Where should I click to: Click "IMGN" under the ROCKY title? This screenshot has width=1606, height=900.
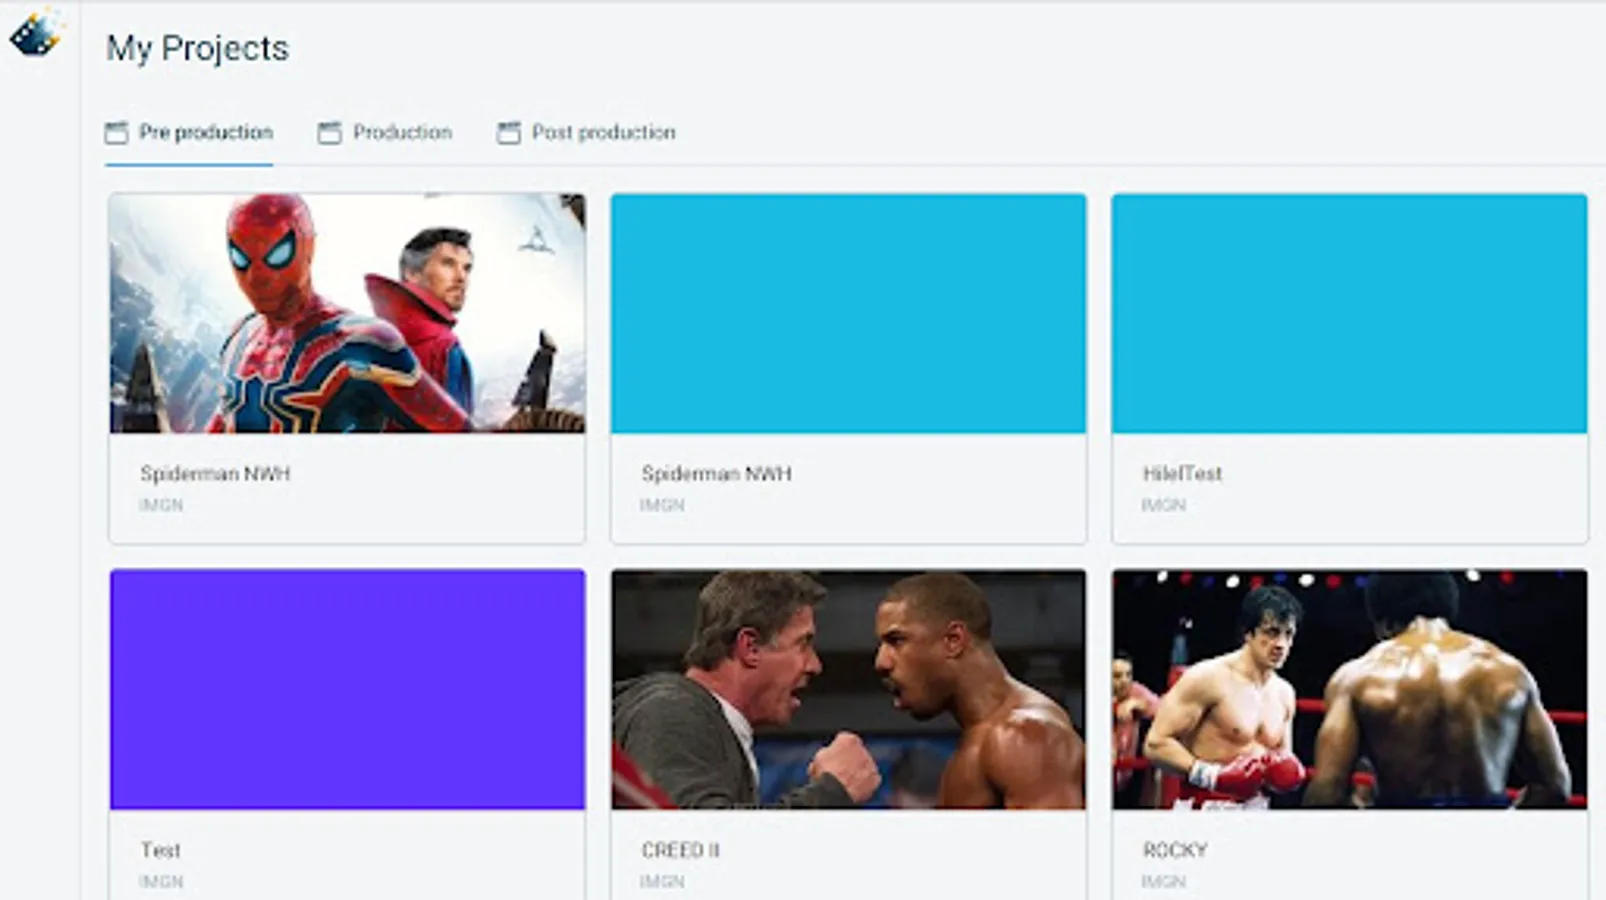(x=1163, y=882)
